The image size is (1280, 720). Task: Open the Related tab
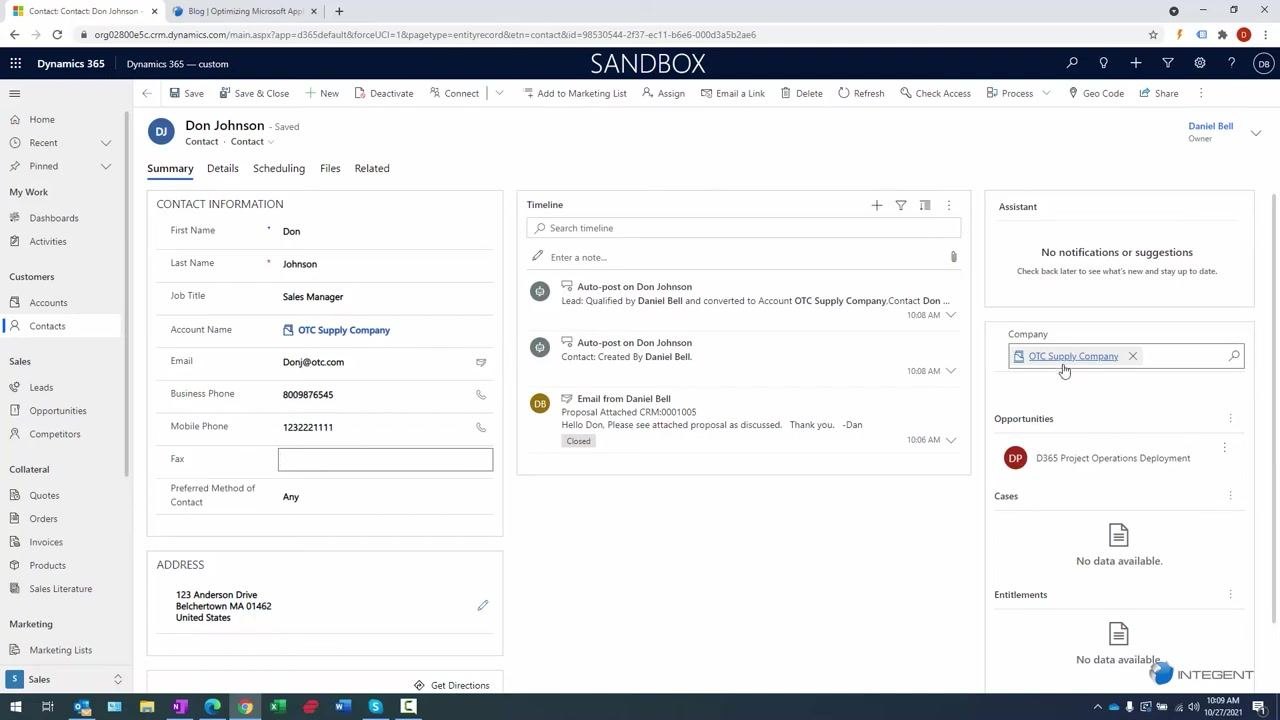[x=372, y=168]
